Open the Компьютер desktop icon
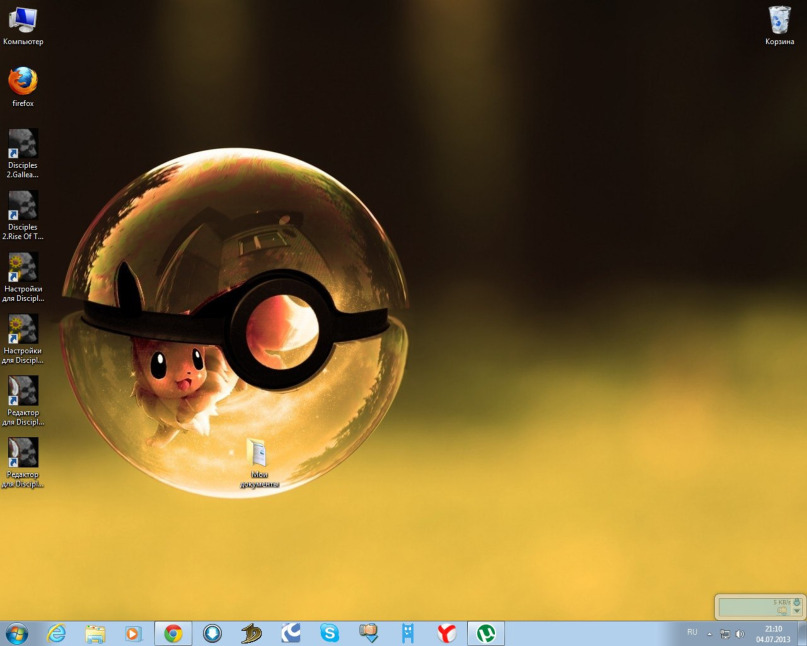The height and width of the screenshot is (646, 807). point(23,20)
